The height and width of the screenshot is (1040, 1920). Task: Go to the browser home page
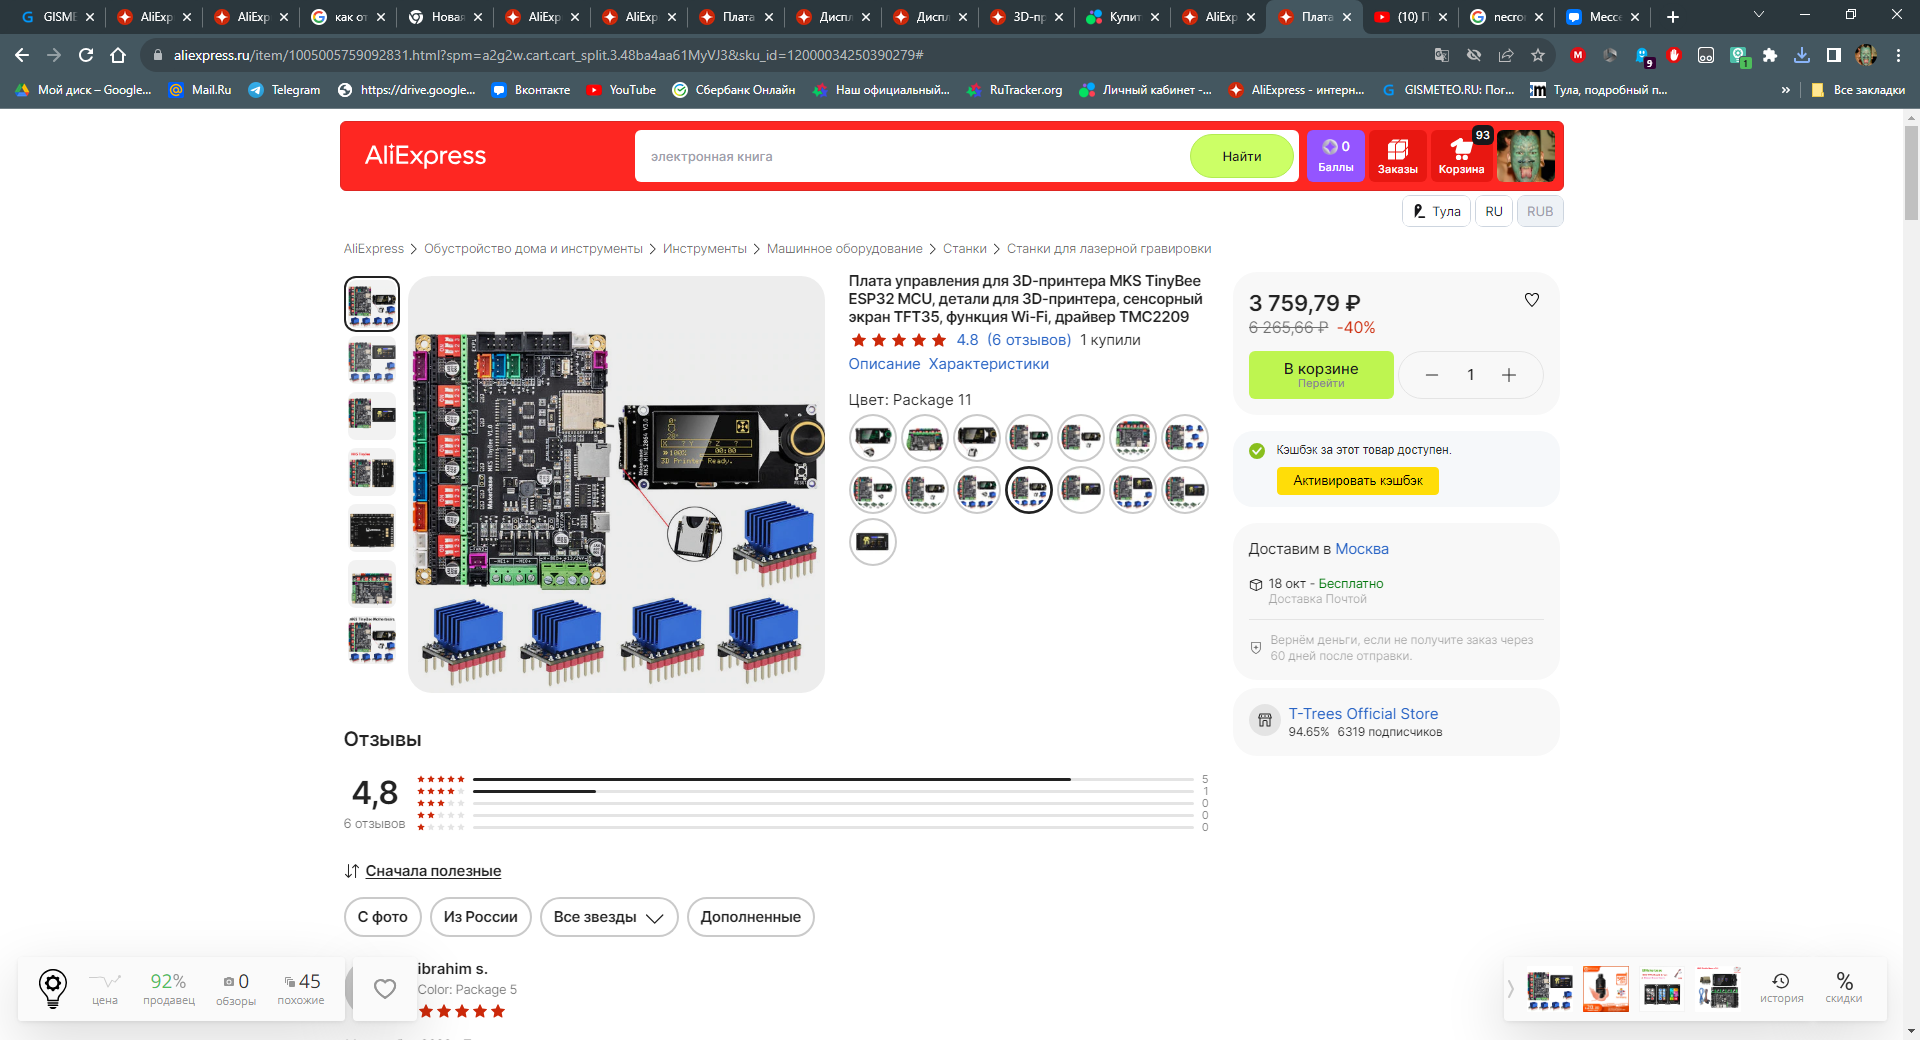(118, 55)
